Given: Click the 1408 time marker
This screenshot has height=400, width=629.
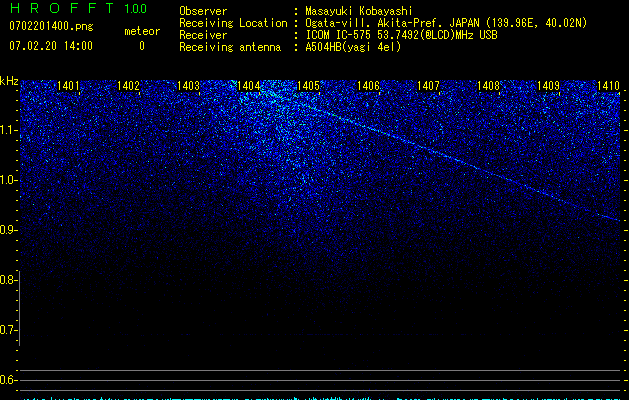Looking at the screenshot, I should (x=488, y=85).
